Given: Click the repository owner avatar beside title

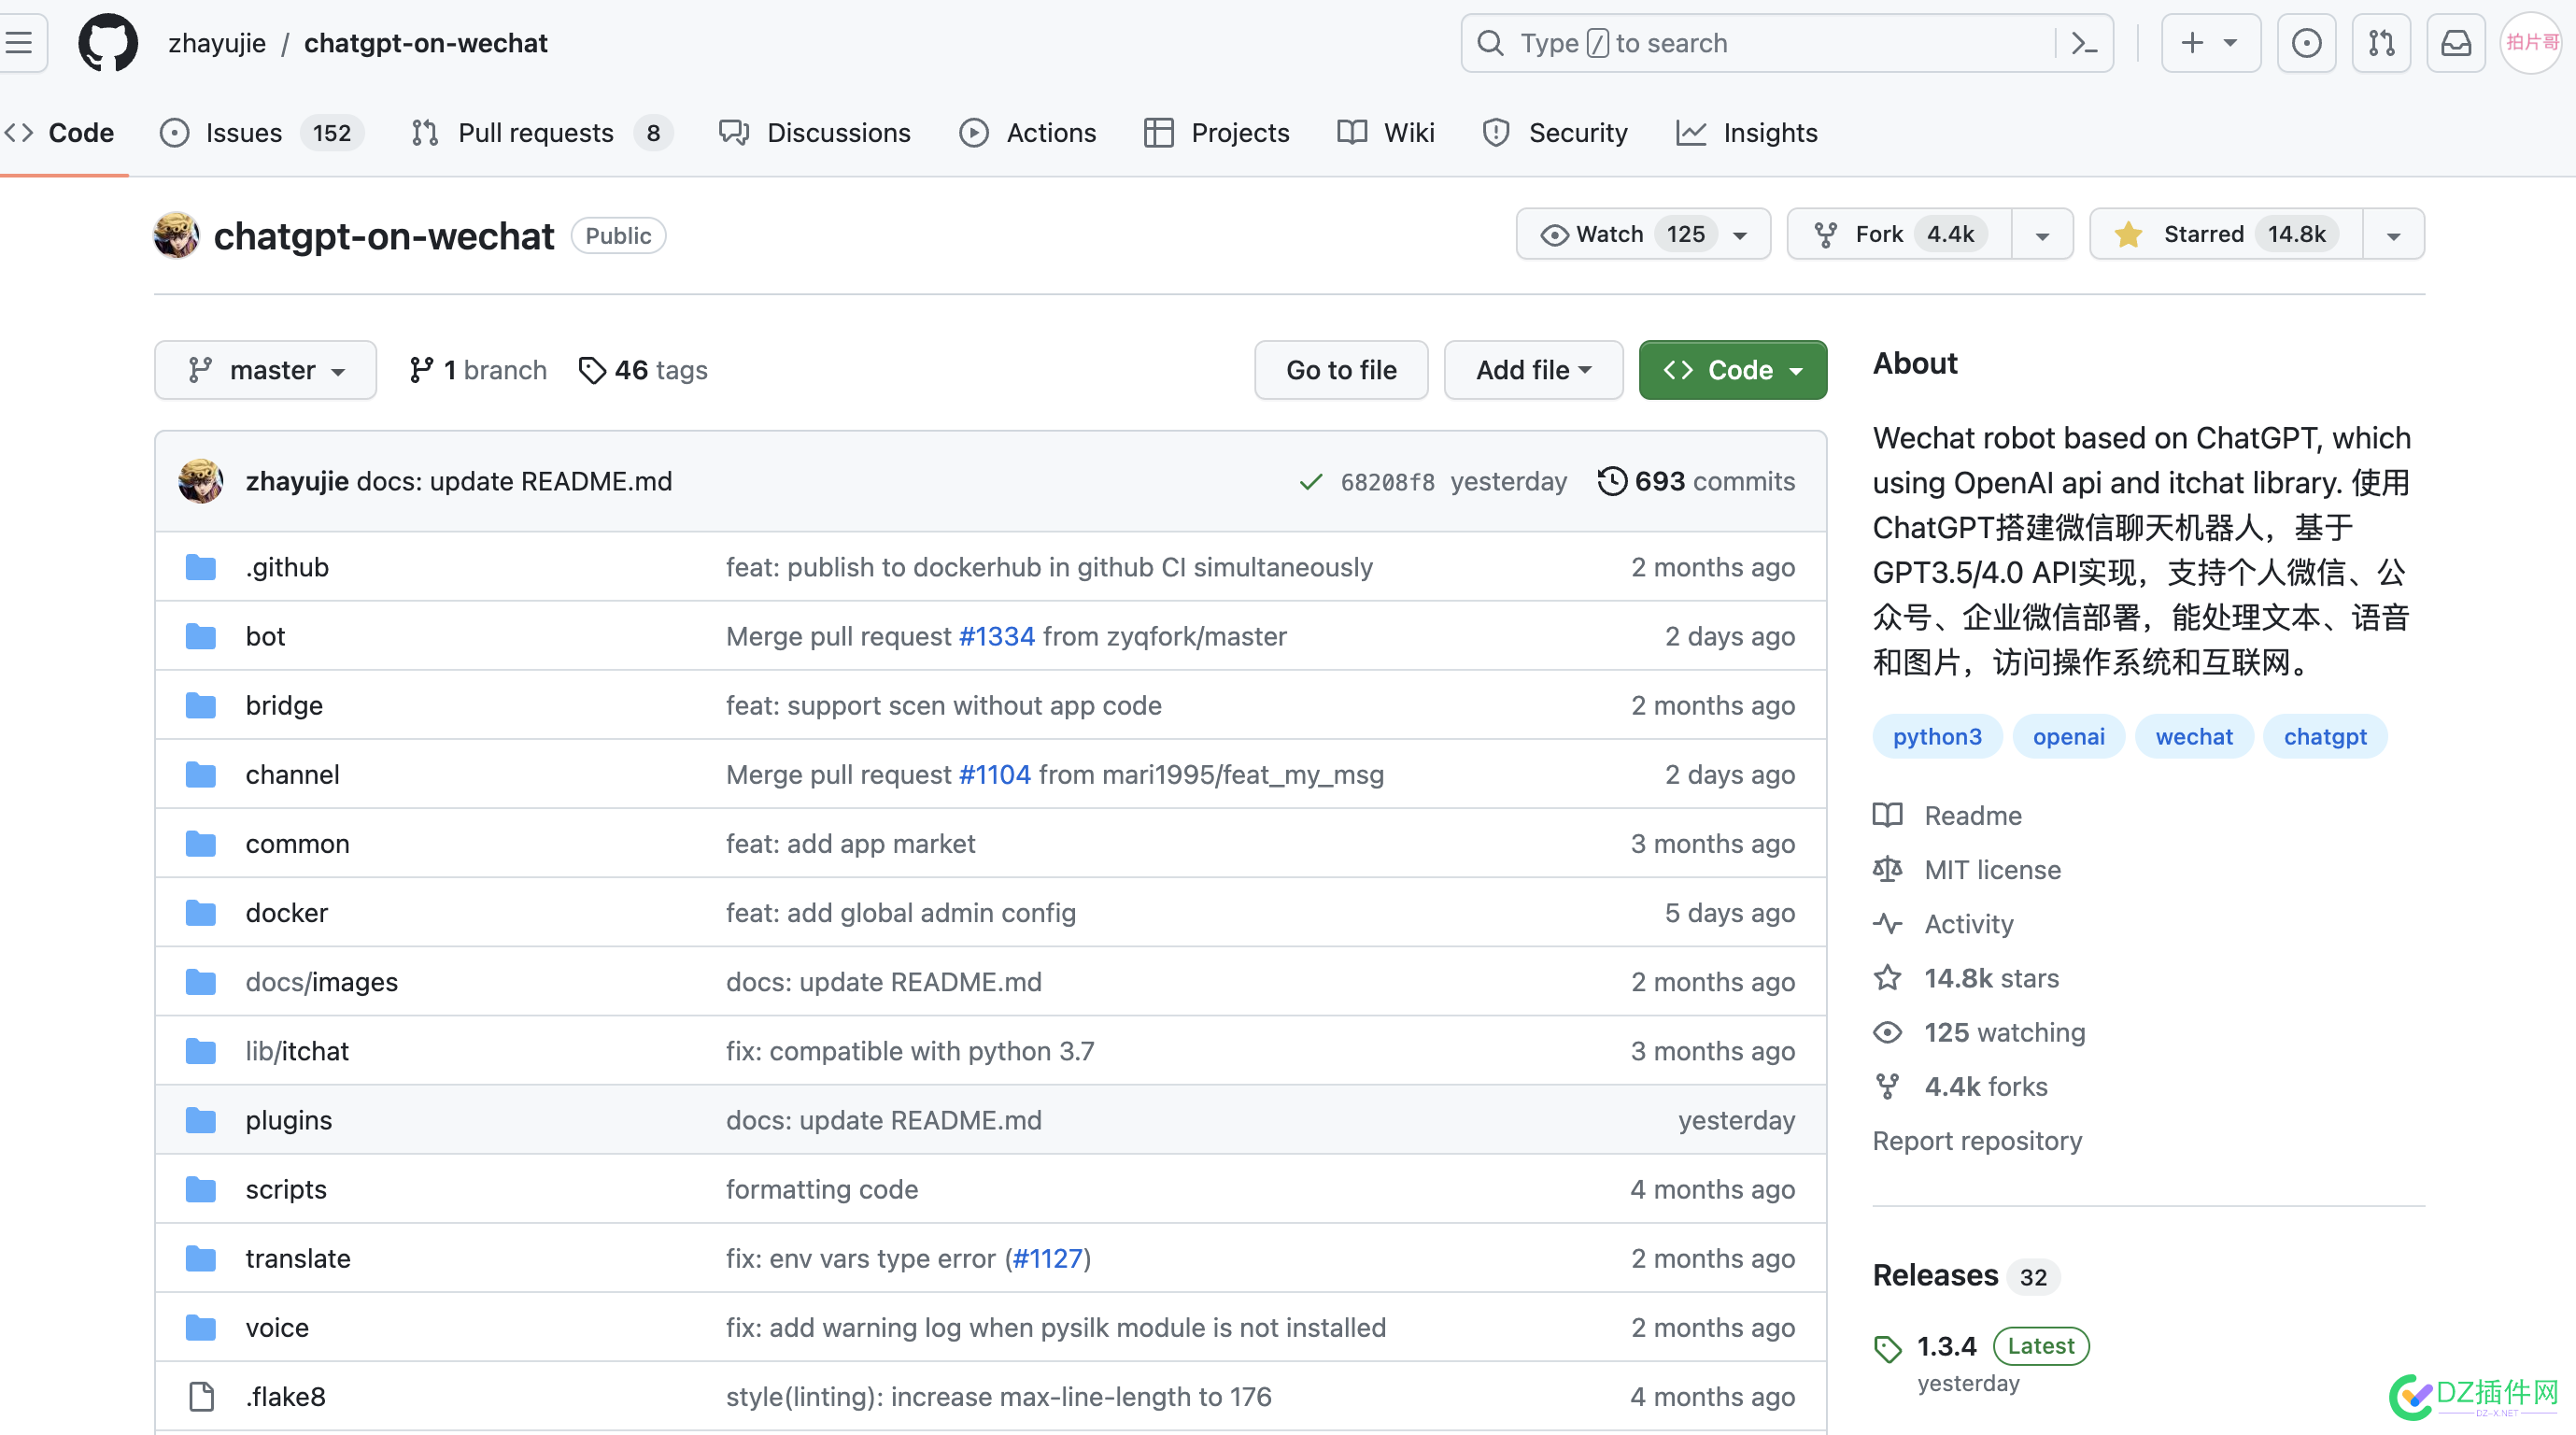Looking at the screenshot, I should (176, 235).
